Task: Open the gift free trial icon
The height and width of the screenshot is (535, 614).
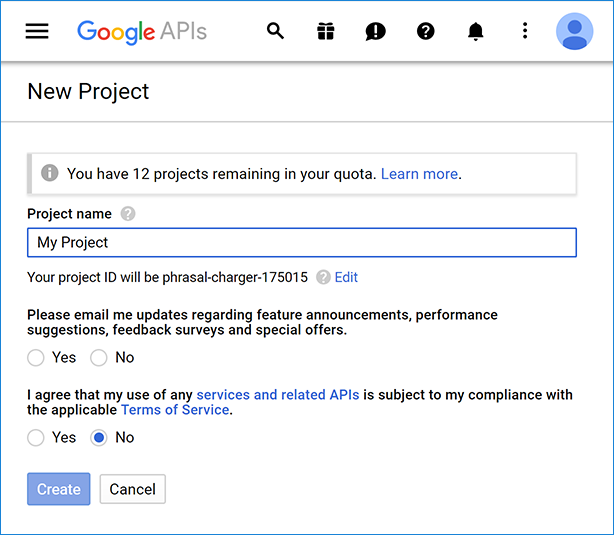Action: [326, 31]
